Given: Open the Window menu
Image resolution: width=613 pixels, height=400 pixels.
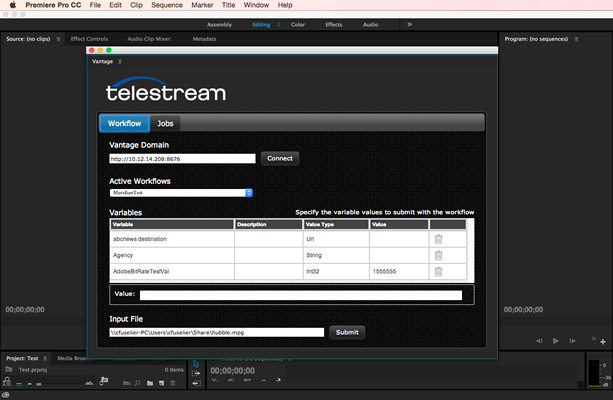Looking at the screenshot, I should [256, 5].
